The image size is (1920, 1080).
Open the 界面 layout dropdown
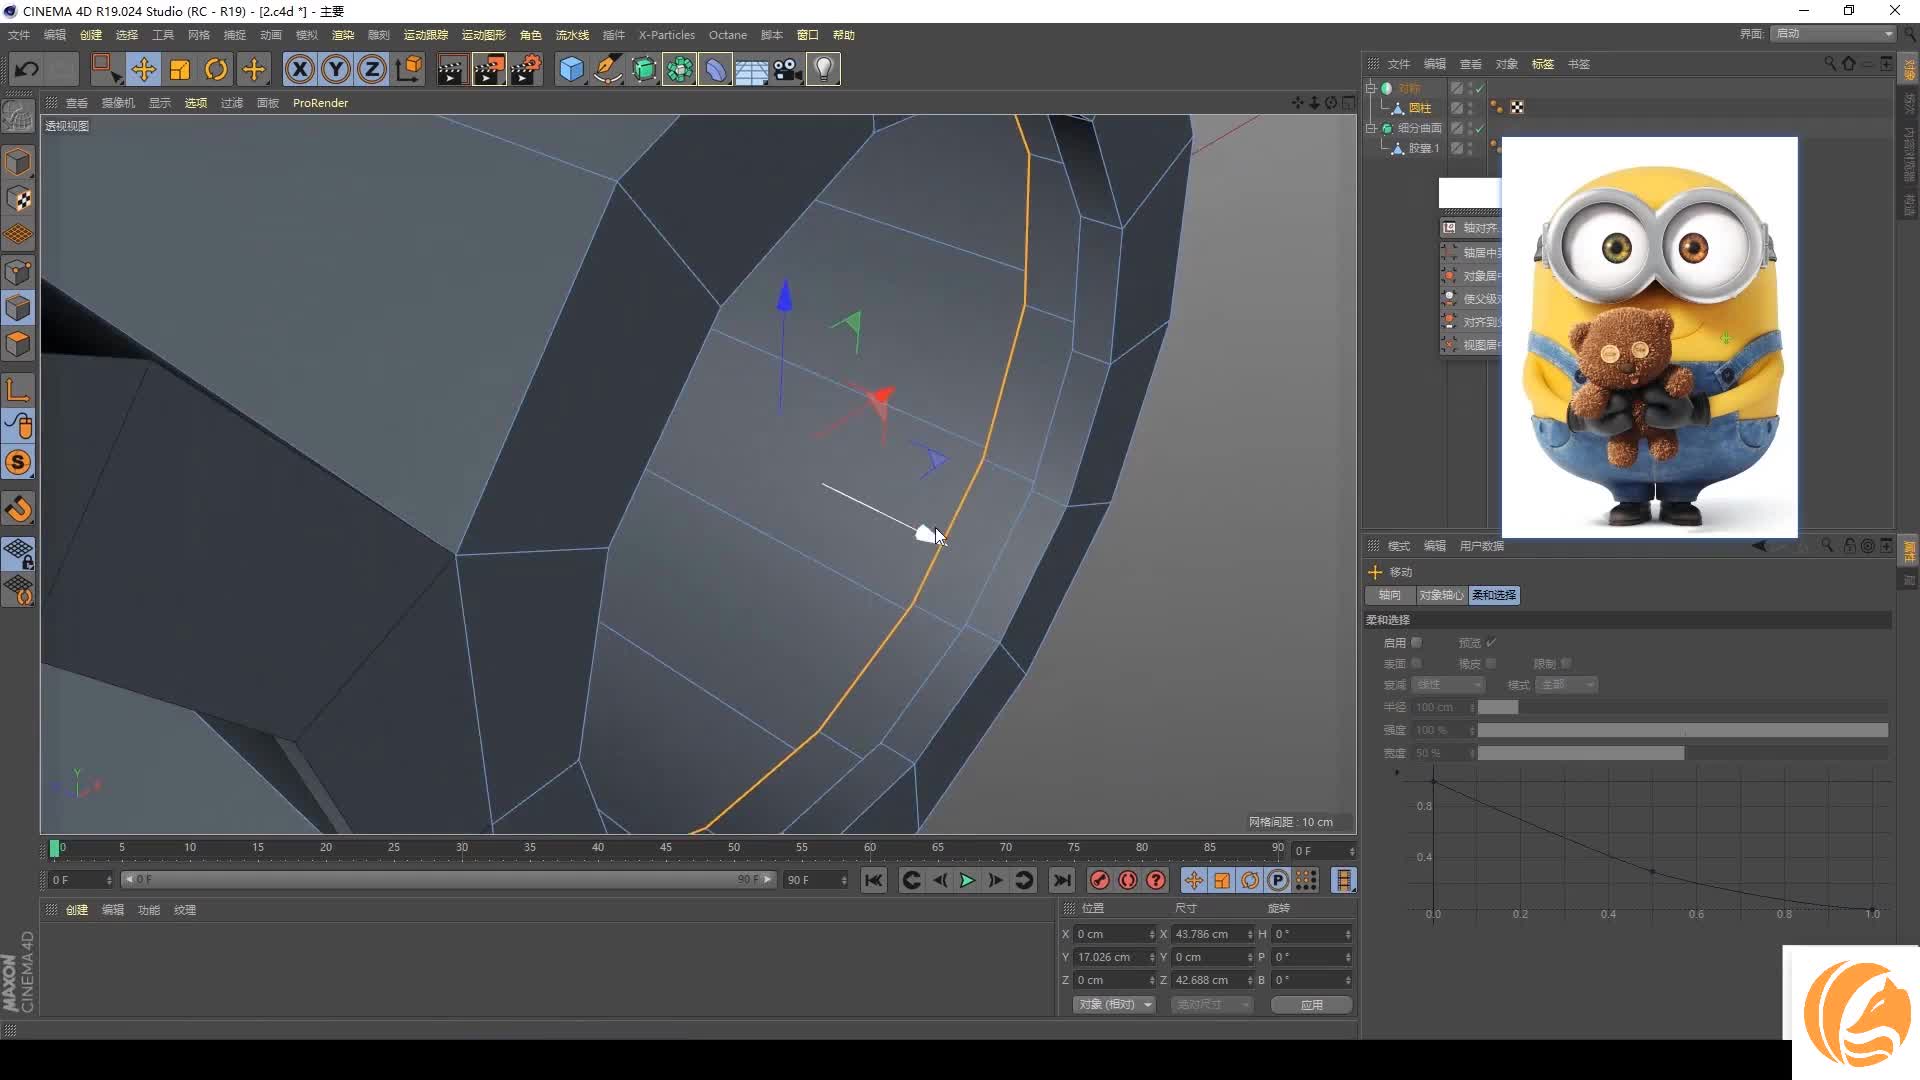tap(1834, 34)
